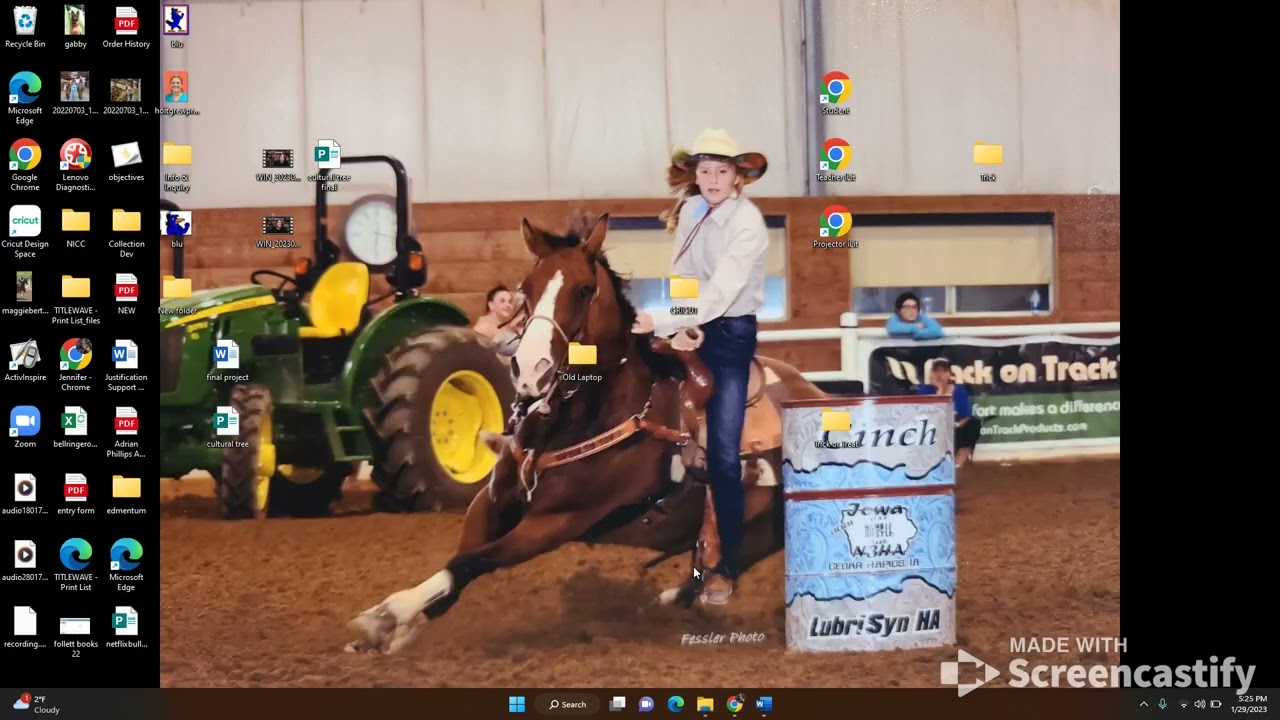Open the Order History PDF
The width and height of the screenshot is (1280, 720).
point(126,27)
